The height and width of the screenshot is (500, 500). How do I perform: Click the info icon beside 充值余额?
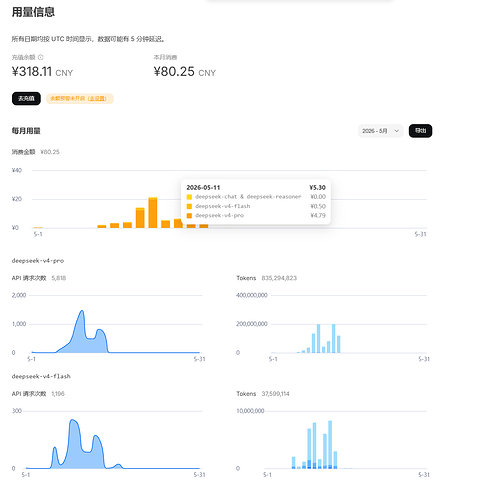tap(41, 57)
